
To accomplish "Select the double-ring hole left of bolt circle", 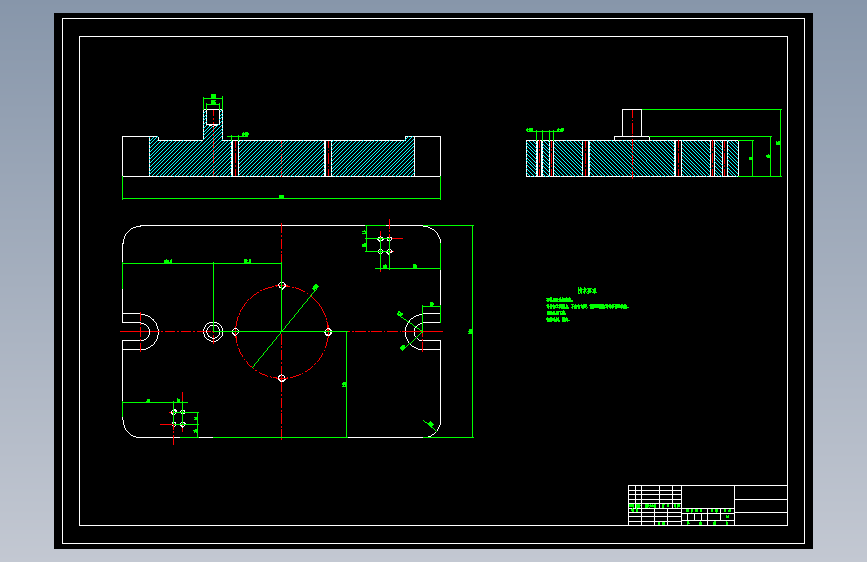I will click(x=213, y=332).
